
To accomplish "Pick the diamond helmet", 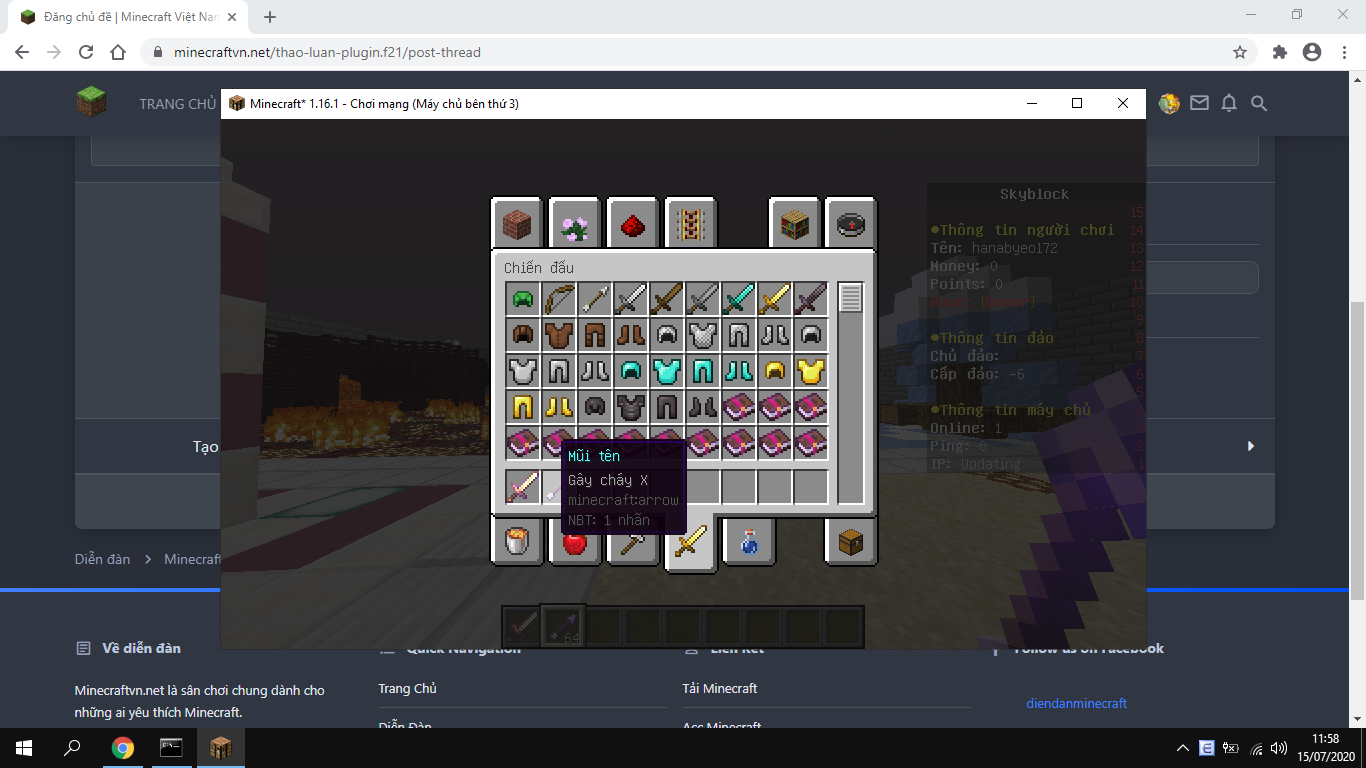I will coord(631,371).
